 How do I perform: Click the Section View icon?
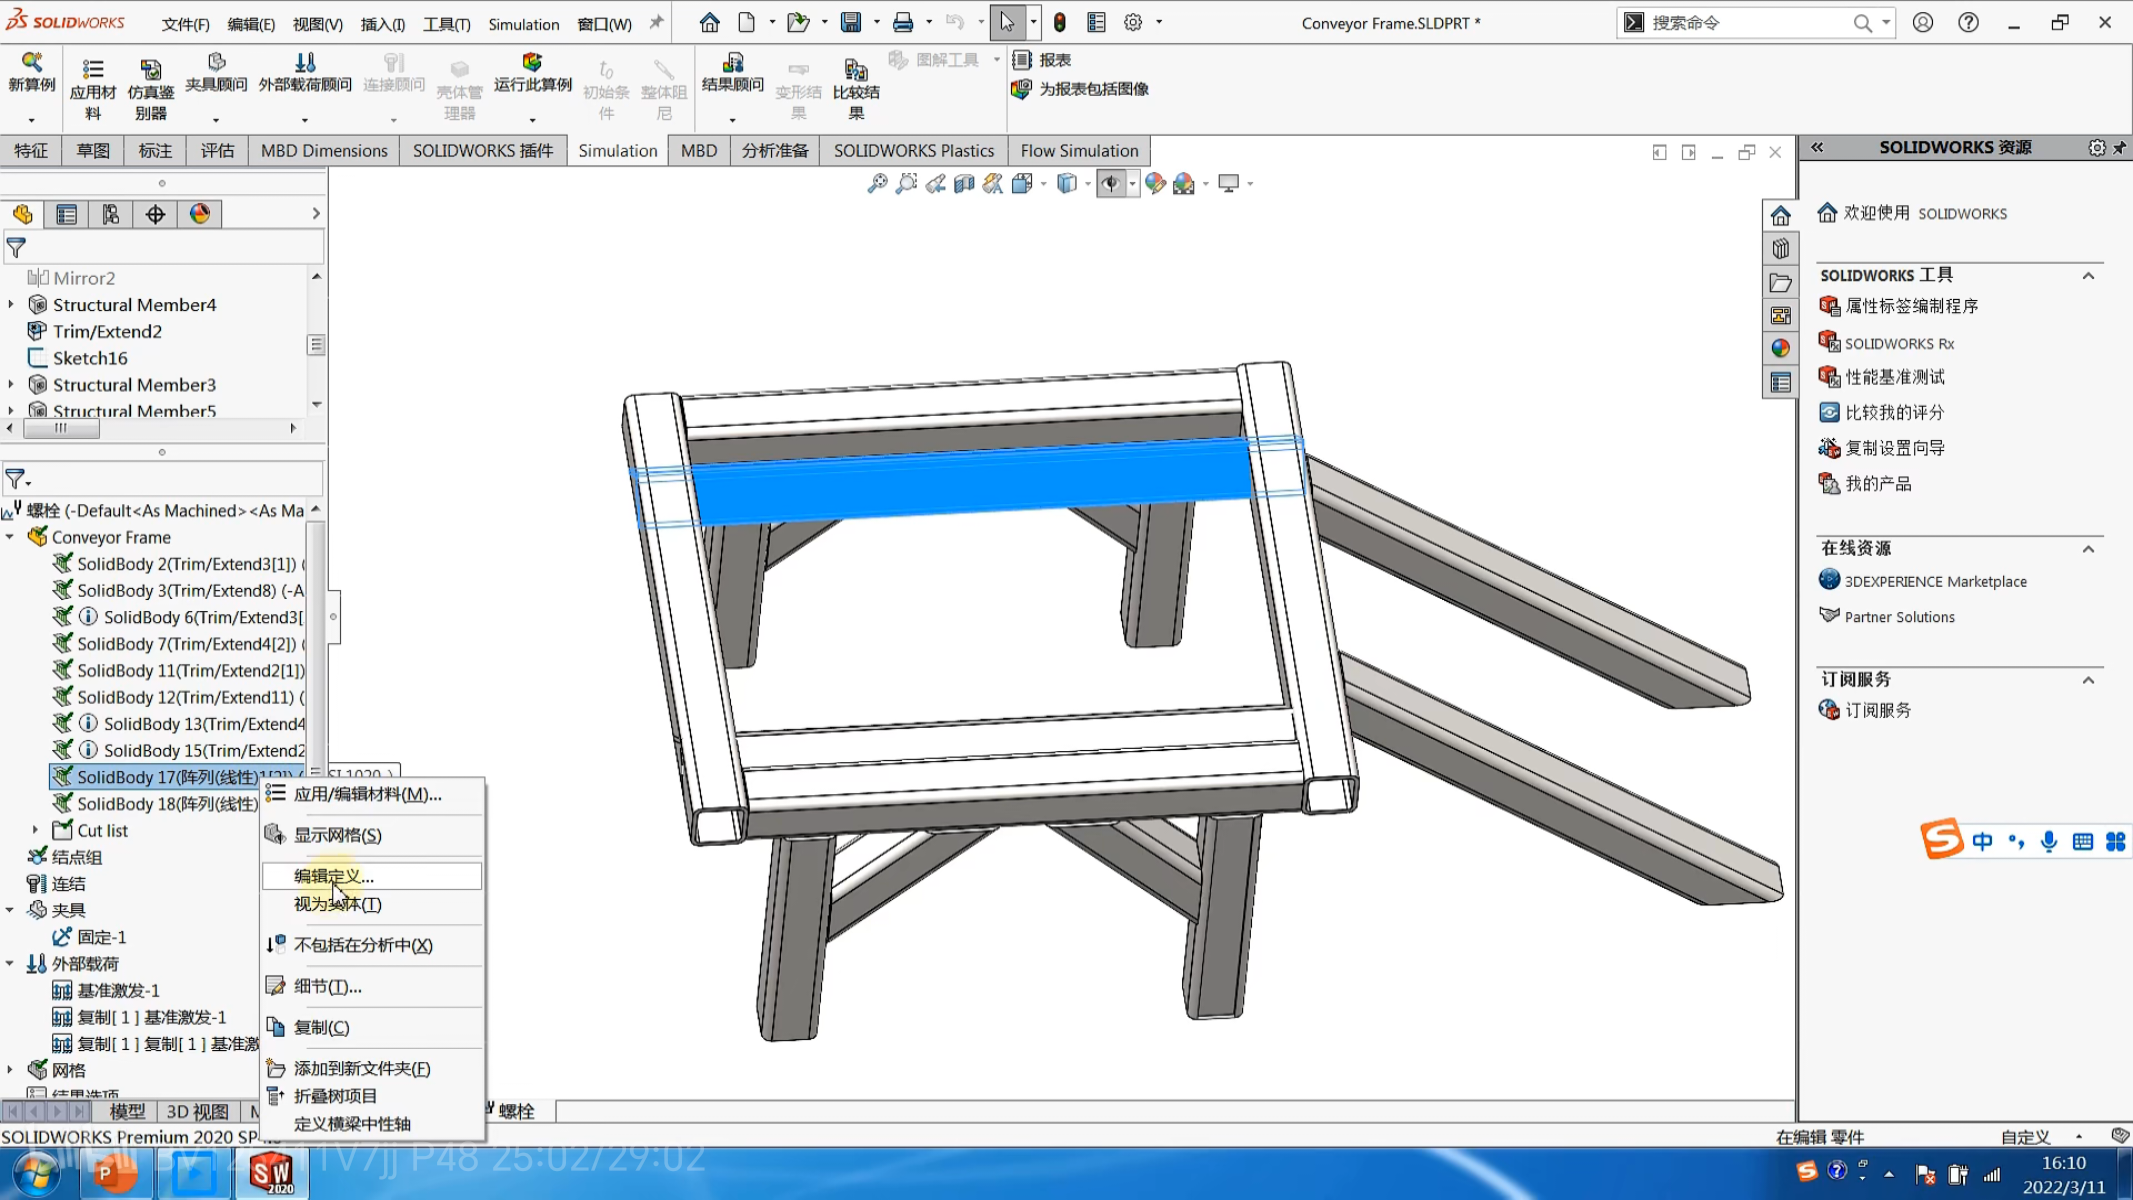[964, 183]
